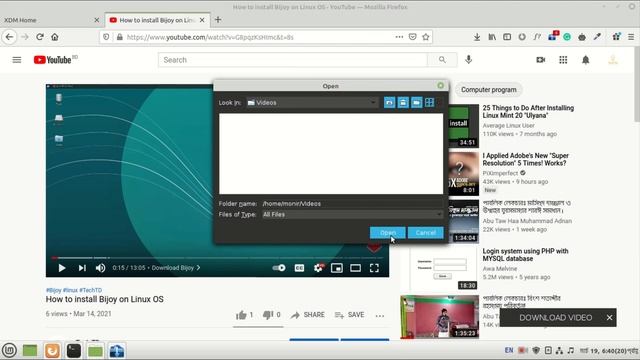Create new folder in Open dialog
This screenshot has height=360, width=640.
pyautogui.click(x=416, y=102)
